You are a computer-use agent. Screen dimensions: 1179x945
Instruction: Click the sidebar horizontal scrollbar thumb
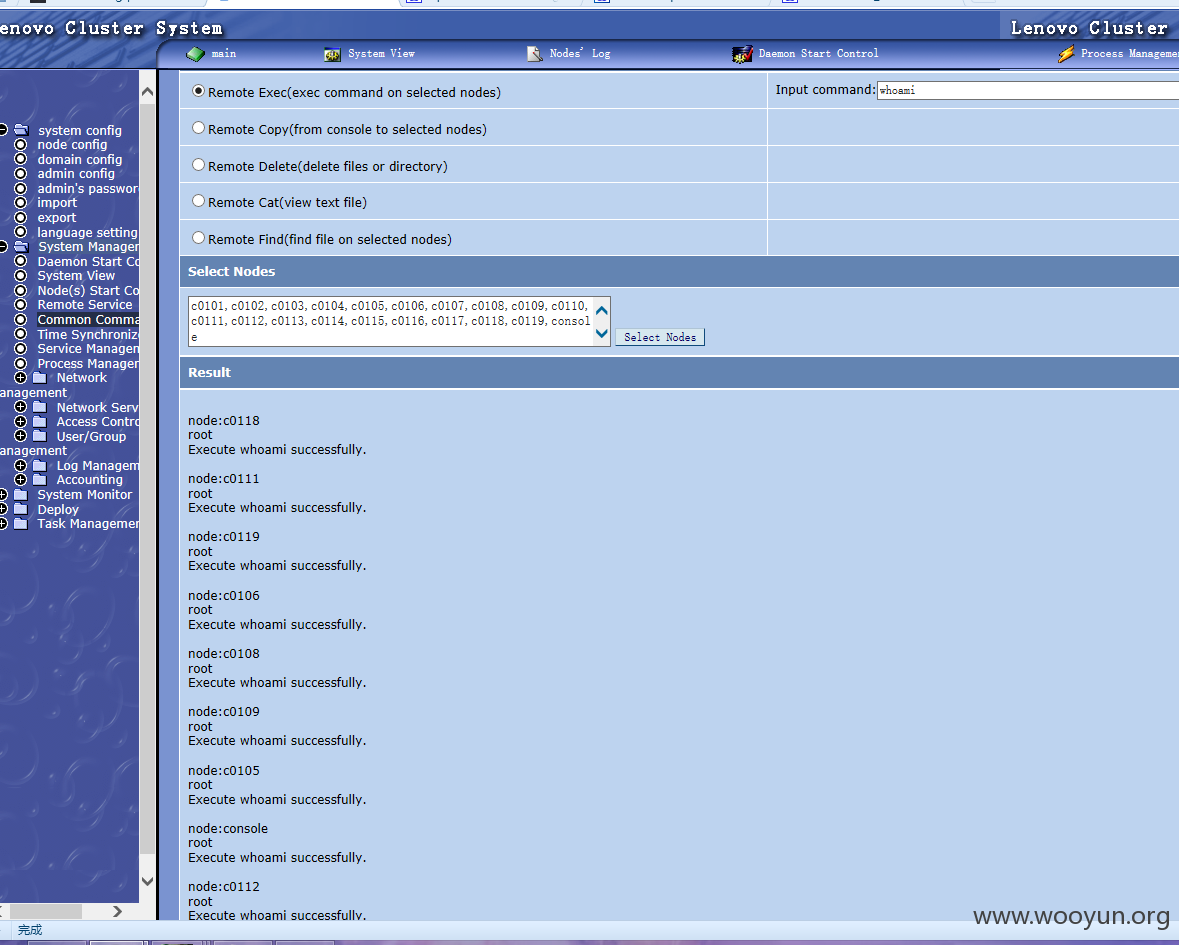click(45, 911)
